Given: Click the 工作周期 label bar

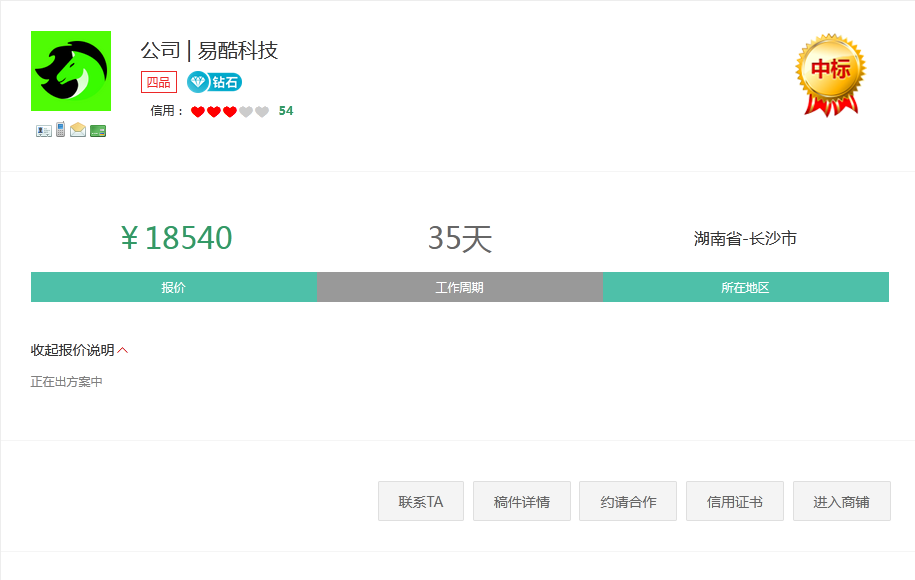Looking at the screenshot, I should (x=460, y=287).
